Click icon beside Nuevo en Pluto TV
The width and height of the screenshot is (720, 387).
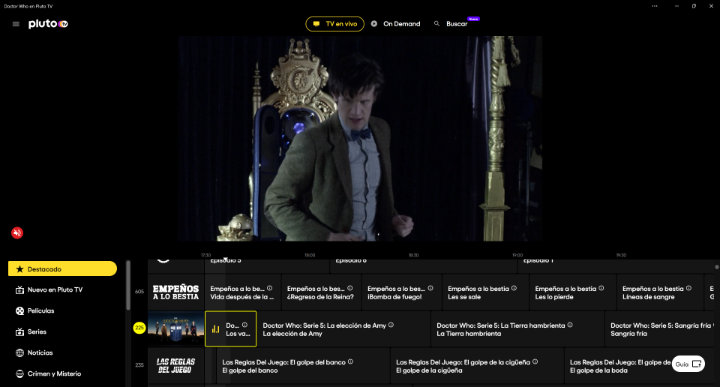coord(20,290)
